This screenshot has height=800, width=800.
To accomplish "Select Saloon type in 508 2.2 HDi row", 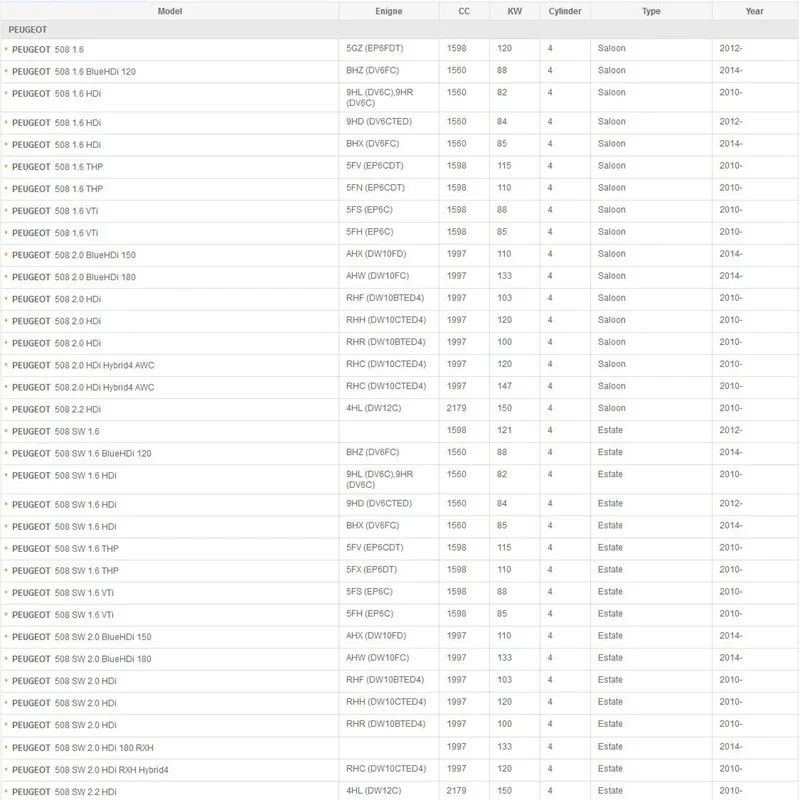I will 612,408.
